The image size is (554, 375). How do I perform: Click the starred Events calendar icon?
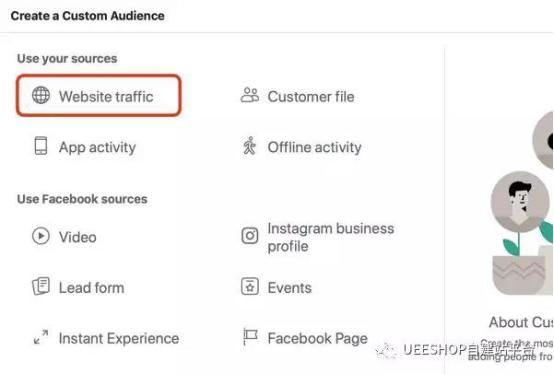[250, 286]
